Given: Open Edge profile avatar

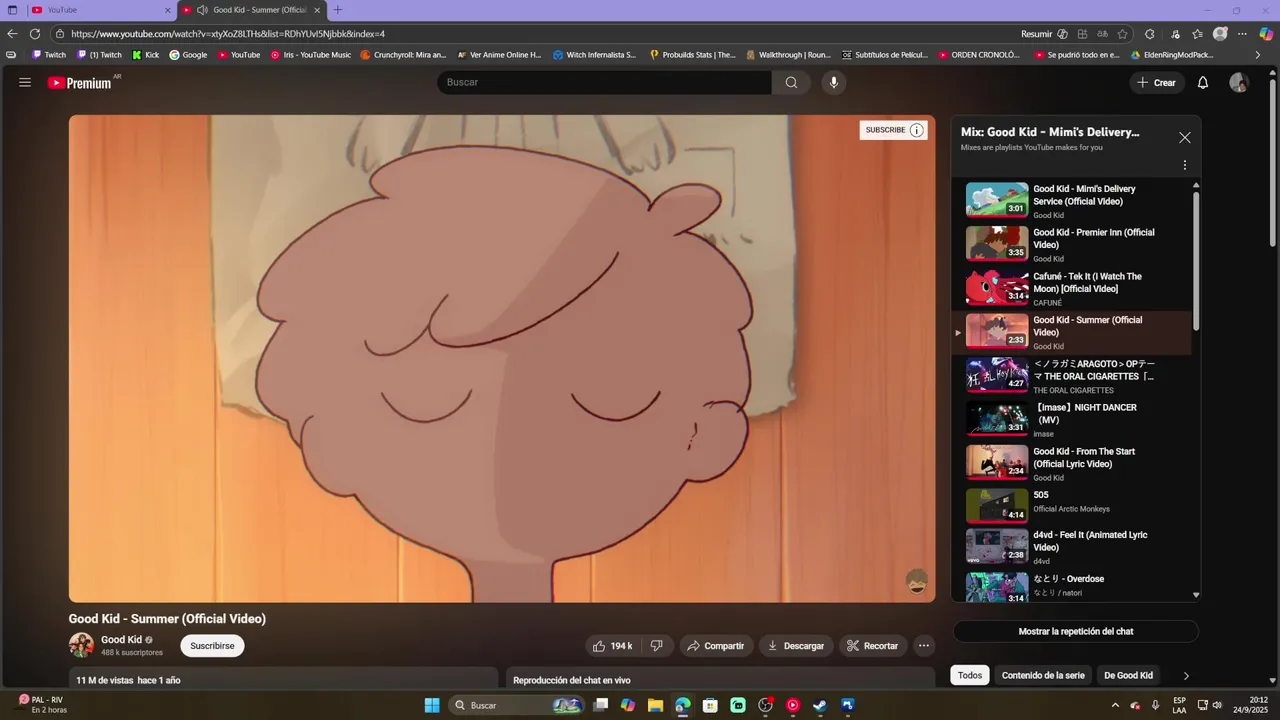Looking at the screenshot, I should pyautogui.click(x=1220, y=34).
